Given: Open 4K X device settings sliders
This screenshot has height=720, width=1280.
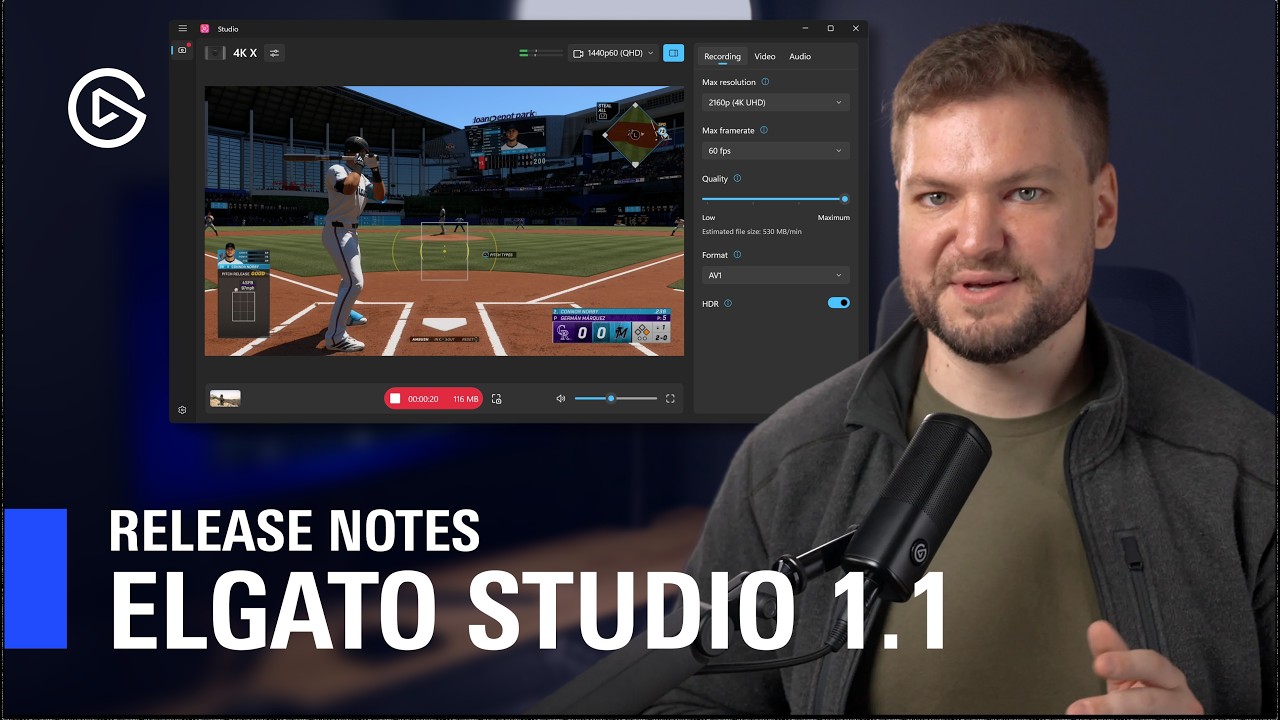Looking at the screenshot, I should coord(274,53).
